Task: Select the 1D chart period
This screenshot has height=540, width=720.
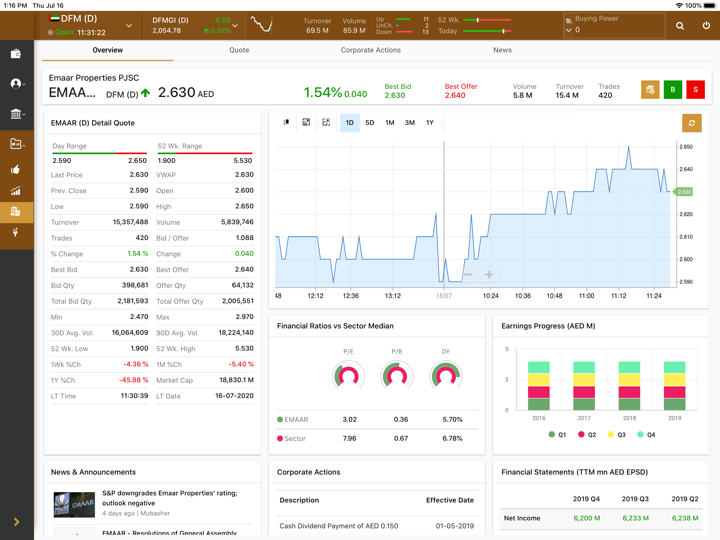Action: tap(349, 123)
